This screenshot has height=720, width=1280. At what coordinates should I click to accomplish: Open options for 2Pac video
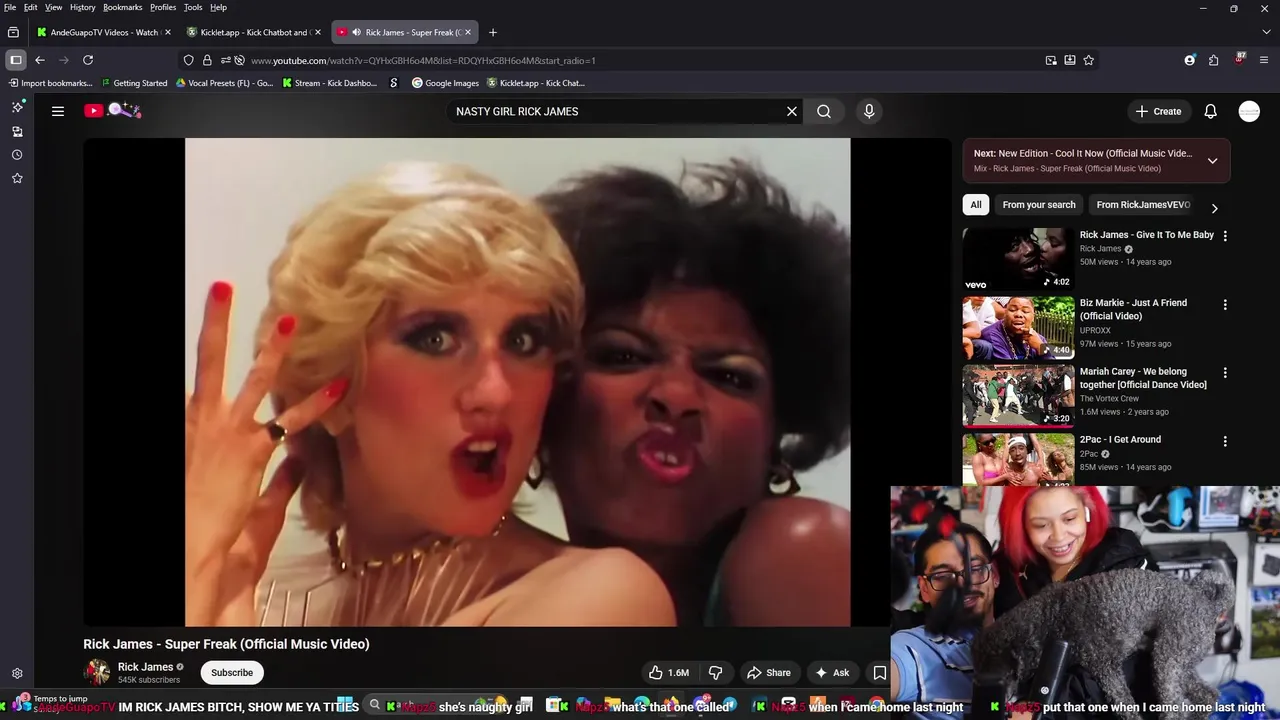(x=1225, y=441)
